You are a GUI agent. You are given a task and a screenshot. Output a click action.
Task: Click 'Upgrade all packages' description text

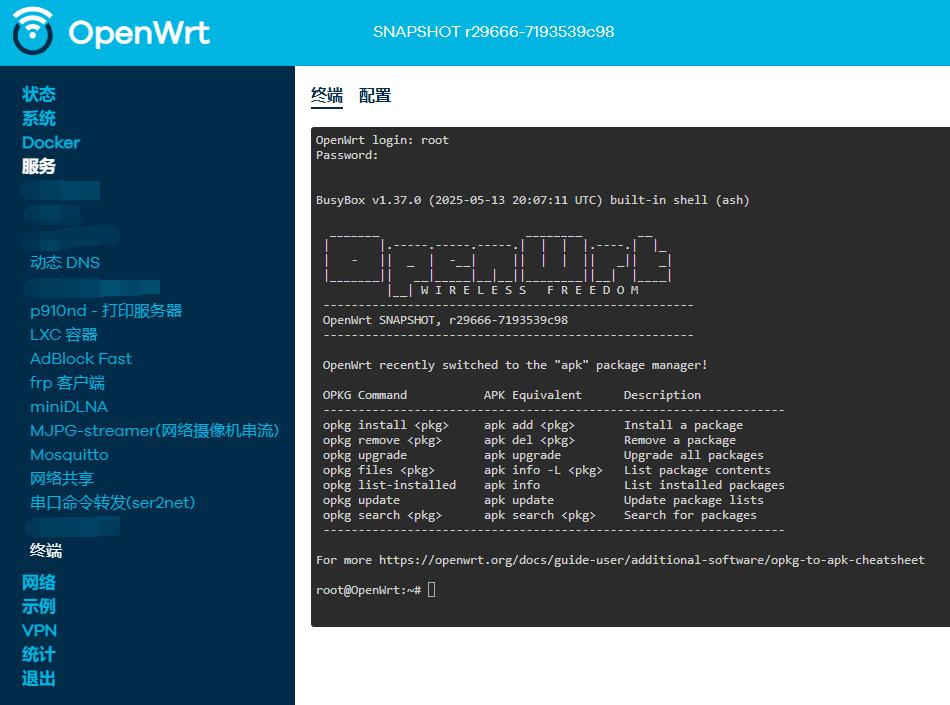tap(694, 455)
